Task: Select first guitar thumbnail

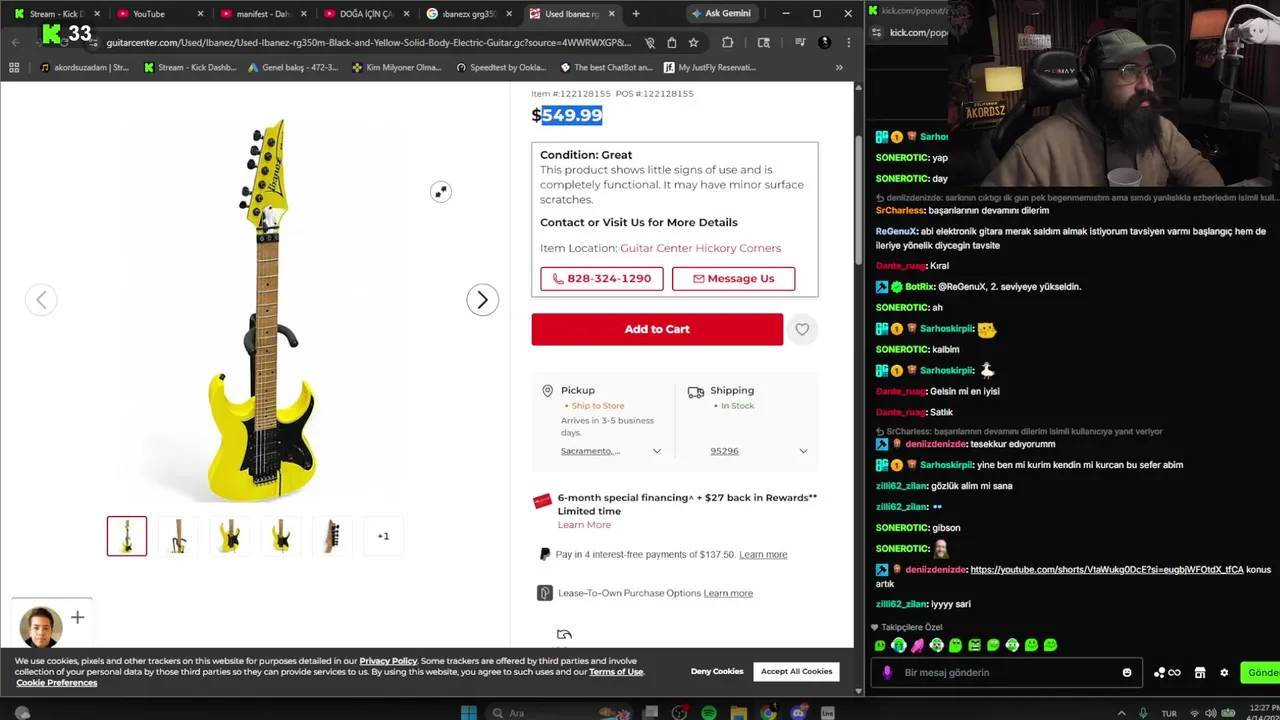Action: click(127, 536)
